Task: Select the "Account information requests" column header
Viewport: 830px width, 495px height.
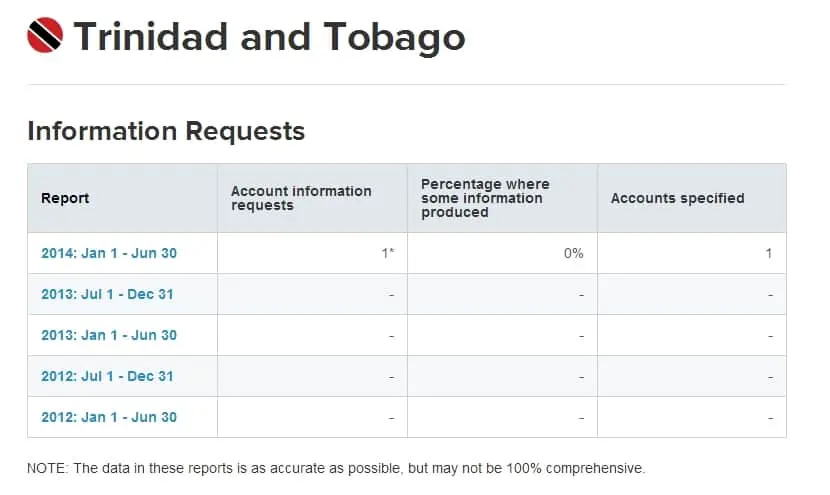Action: 301,198
